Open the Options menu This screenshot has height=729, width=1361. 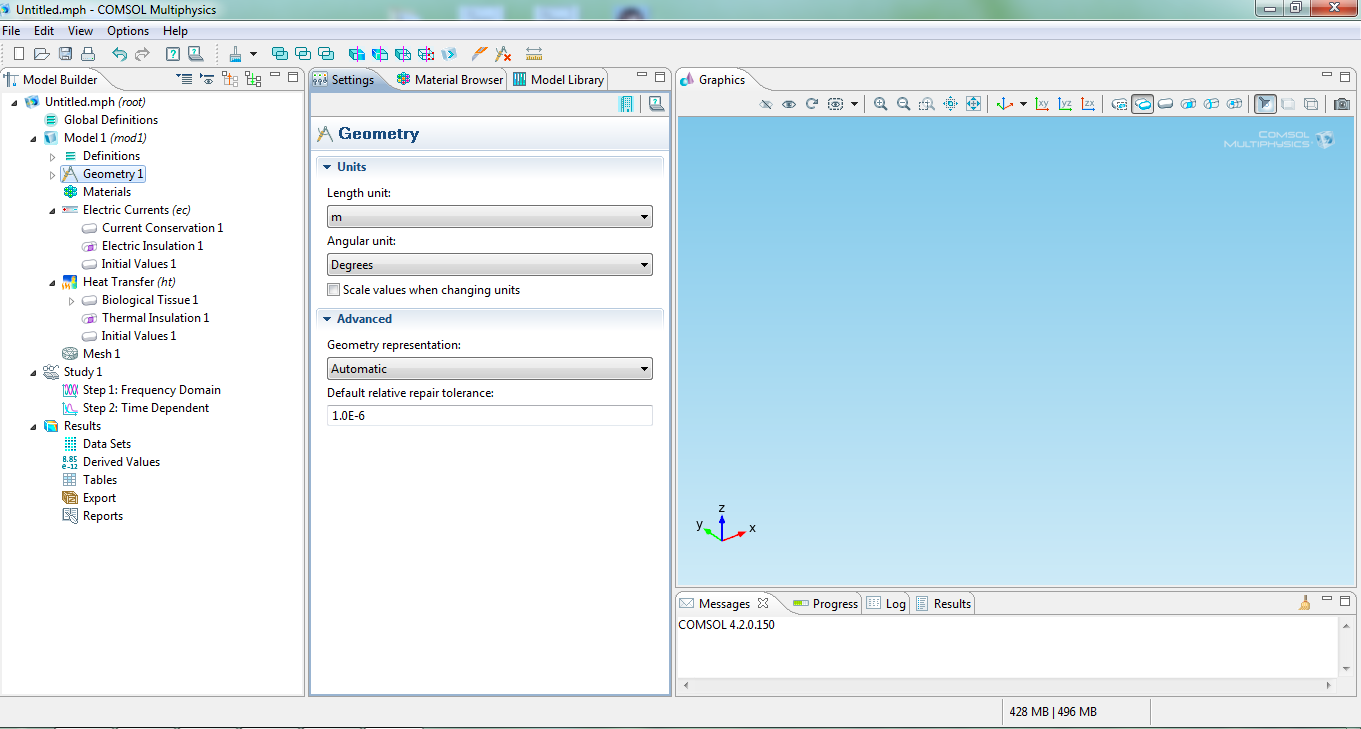pyautogui.click(x=128, y=31)
